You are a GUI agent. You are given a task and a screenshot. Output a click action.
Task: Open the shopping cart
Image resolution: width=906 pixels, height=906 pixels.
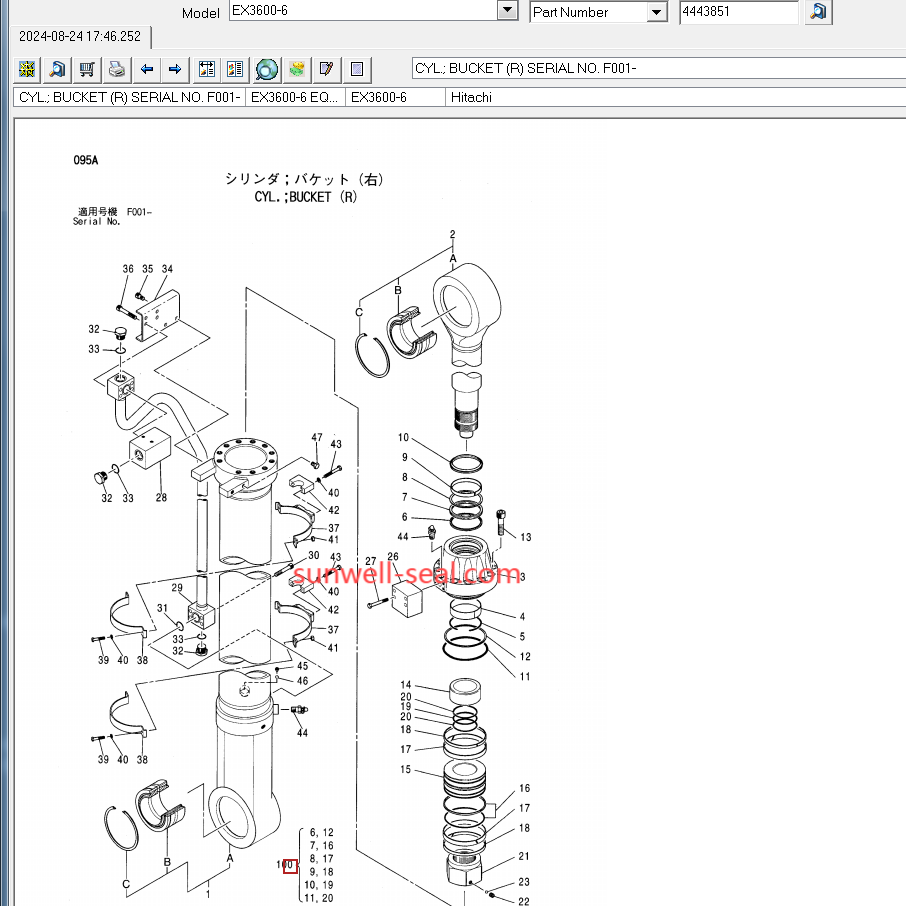[x=87, y=69]
